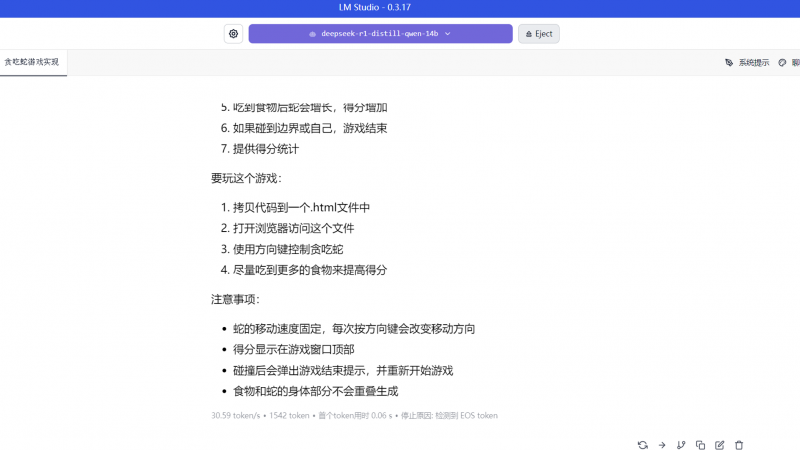Expand the deepseek-r1-distill-qwen-14b model dropdown
The height and width of the screenshot is (450, 800).
(380, 34)
